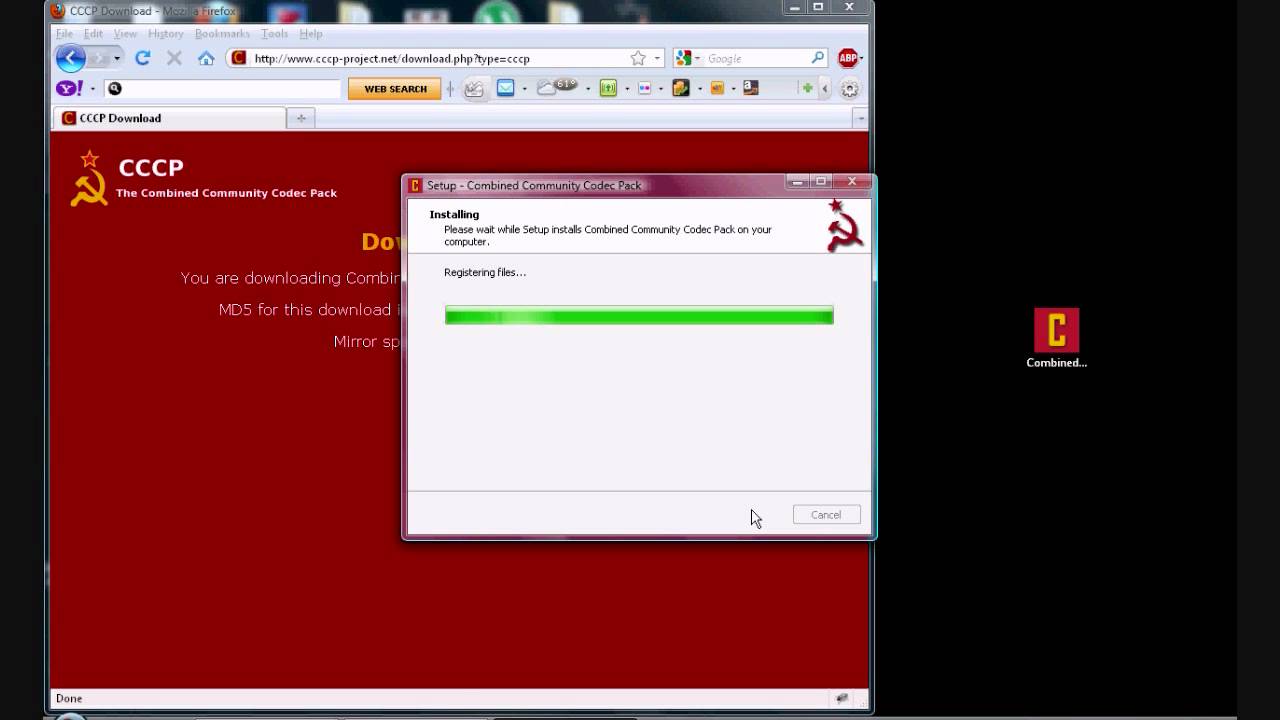Open the View menu

pyautogui.click(x=125, y=33)
